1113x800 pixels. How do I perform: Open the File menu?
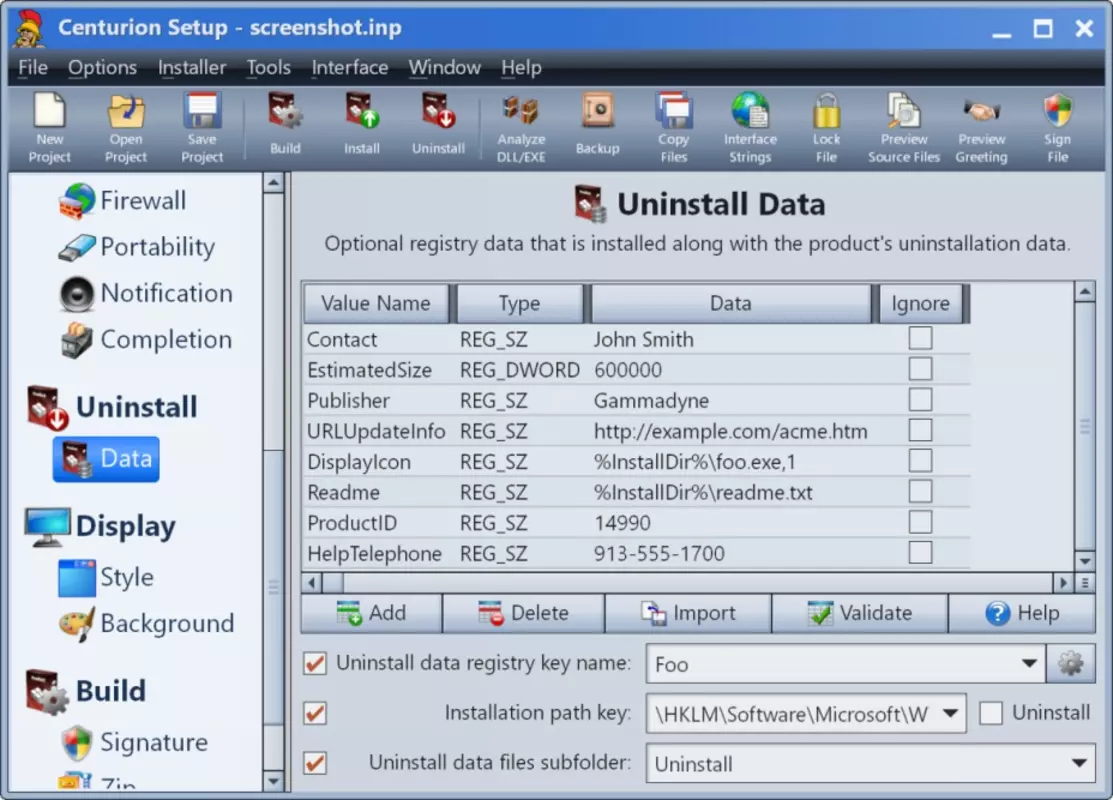pyautogui.click(x=33, y=67)
